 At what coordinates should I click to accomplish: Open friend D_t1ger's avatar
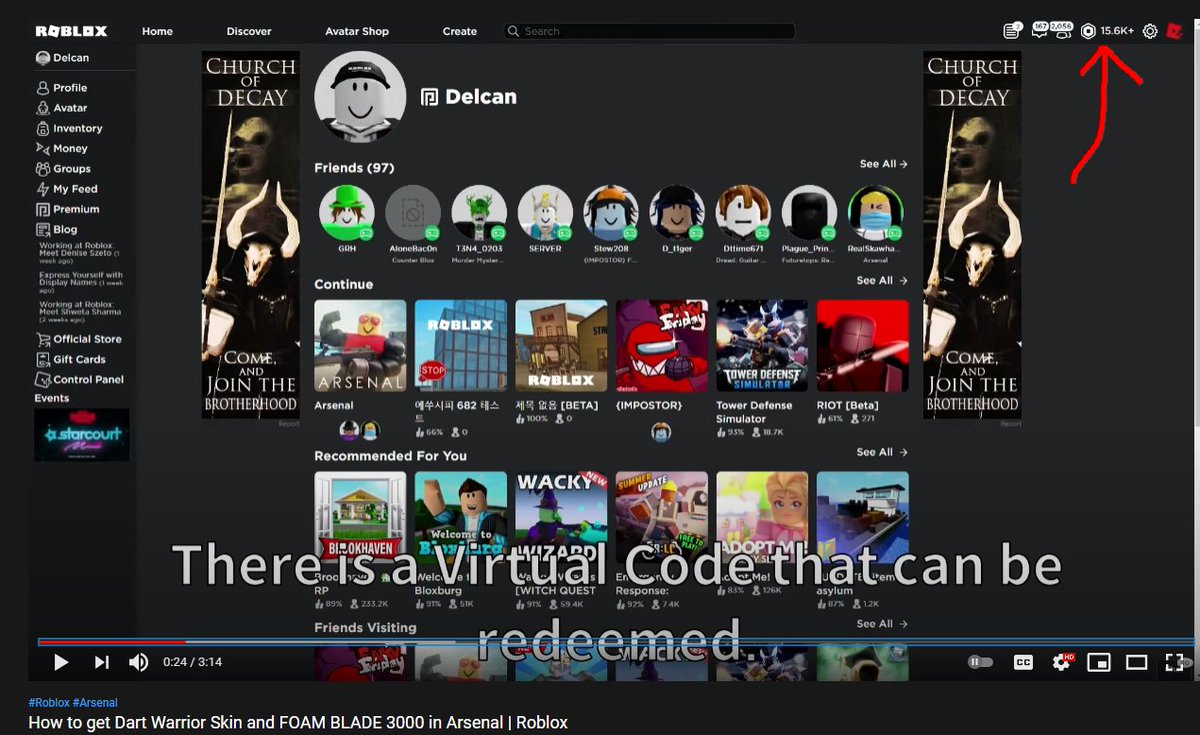(x=677, y=212)
